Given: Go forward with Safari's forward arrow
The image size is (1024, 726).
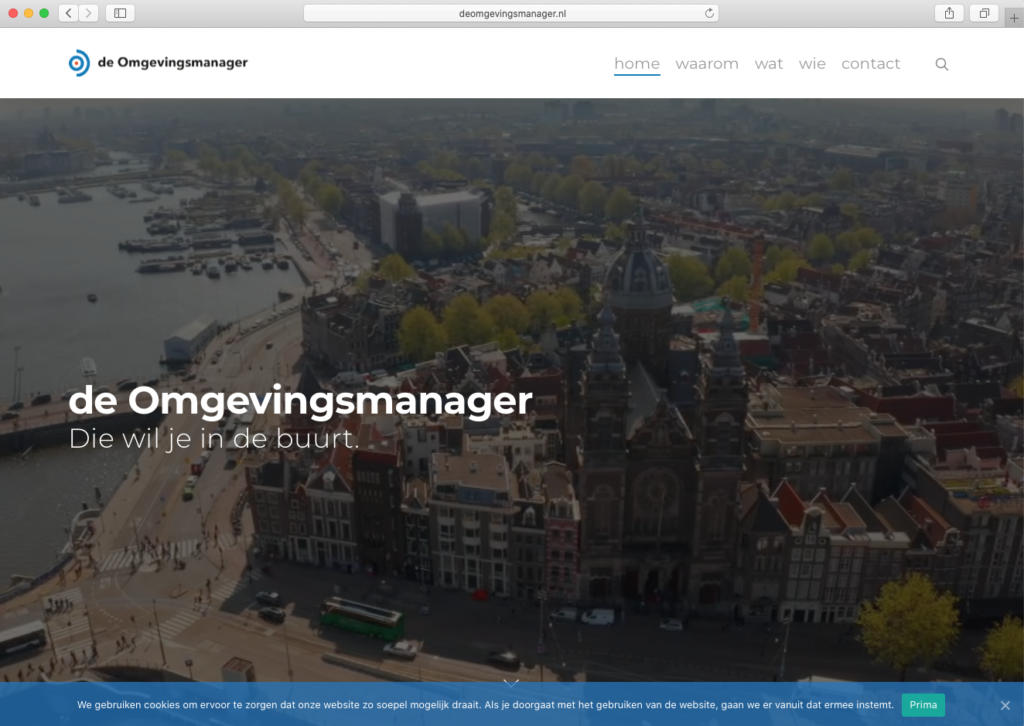Looking at the screenshot, I should pos(89,13).
